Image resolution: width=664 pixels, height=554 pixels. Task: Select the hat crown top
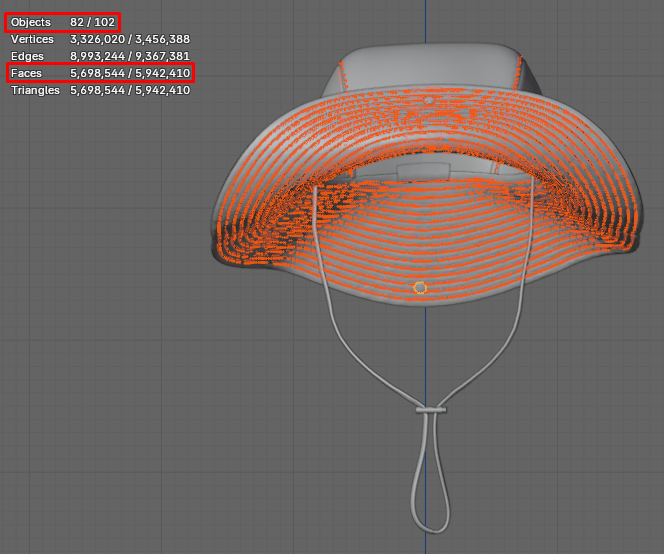[x=431, y=68]
